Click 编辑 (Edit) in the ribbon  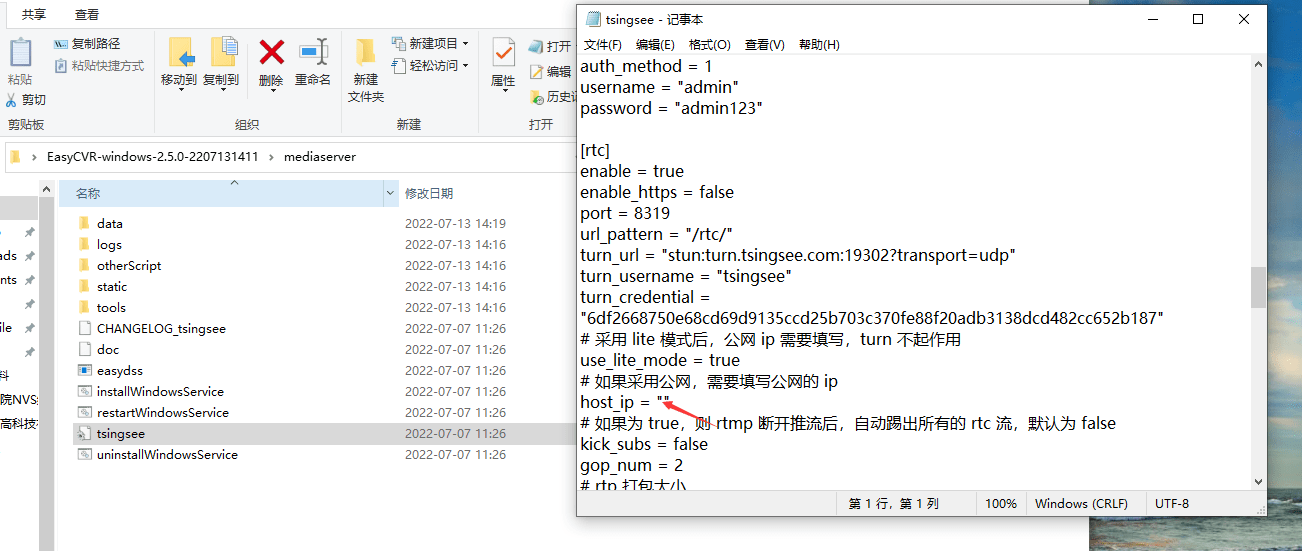pos(551,72)
